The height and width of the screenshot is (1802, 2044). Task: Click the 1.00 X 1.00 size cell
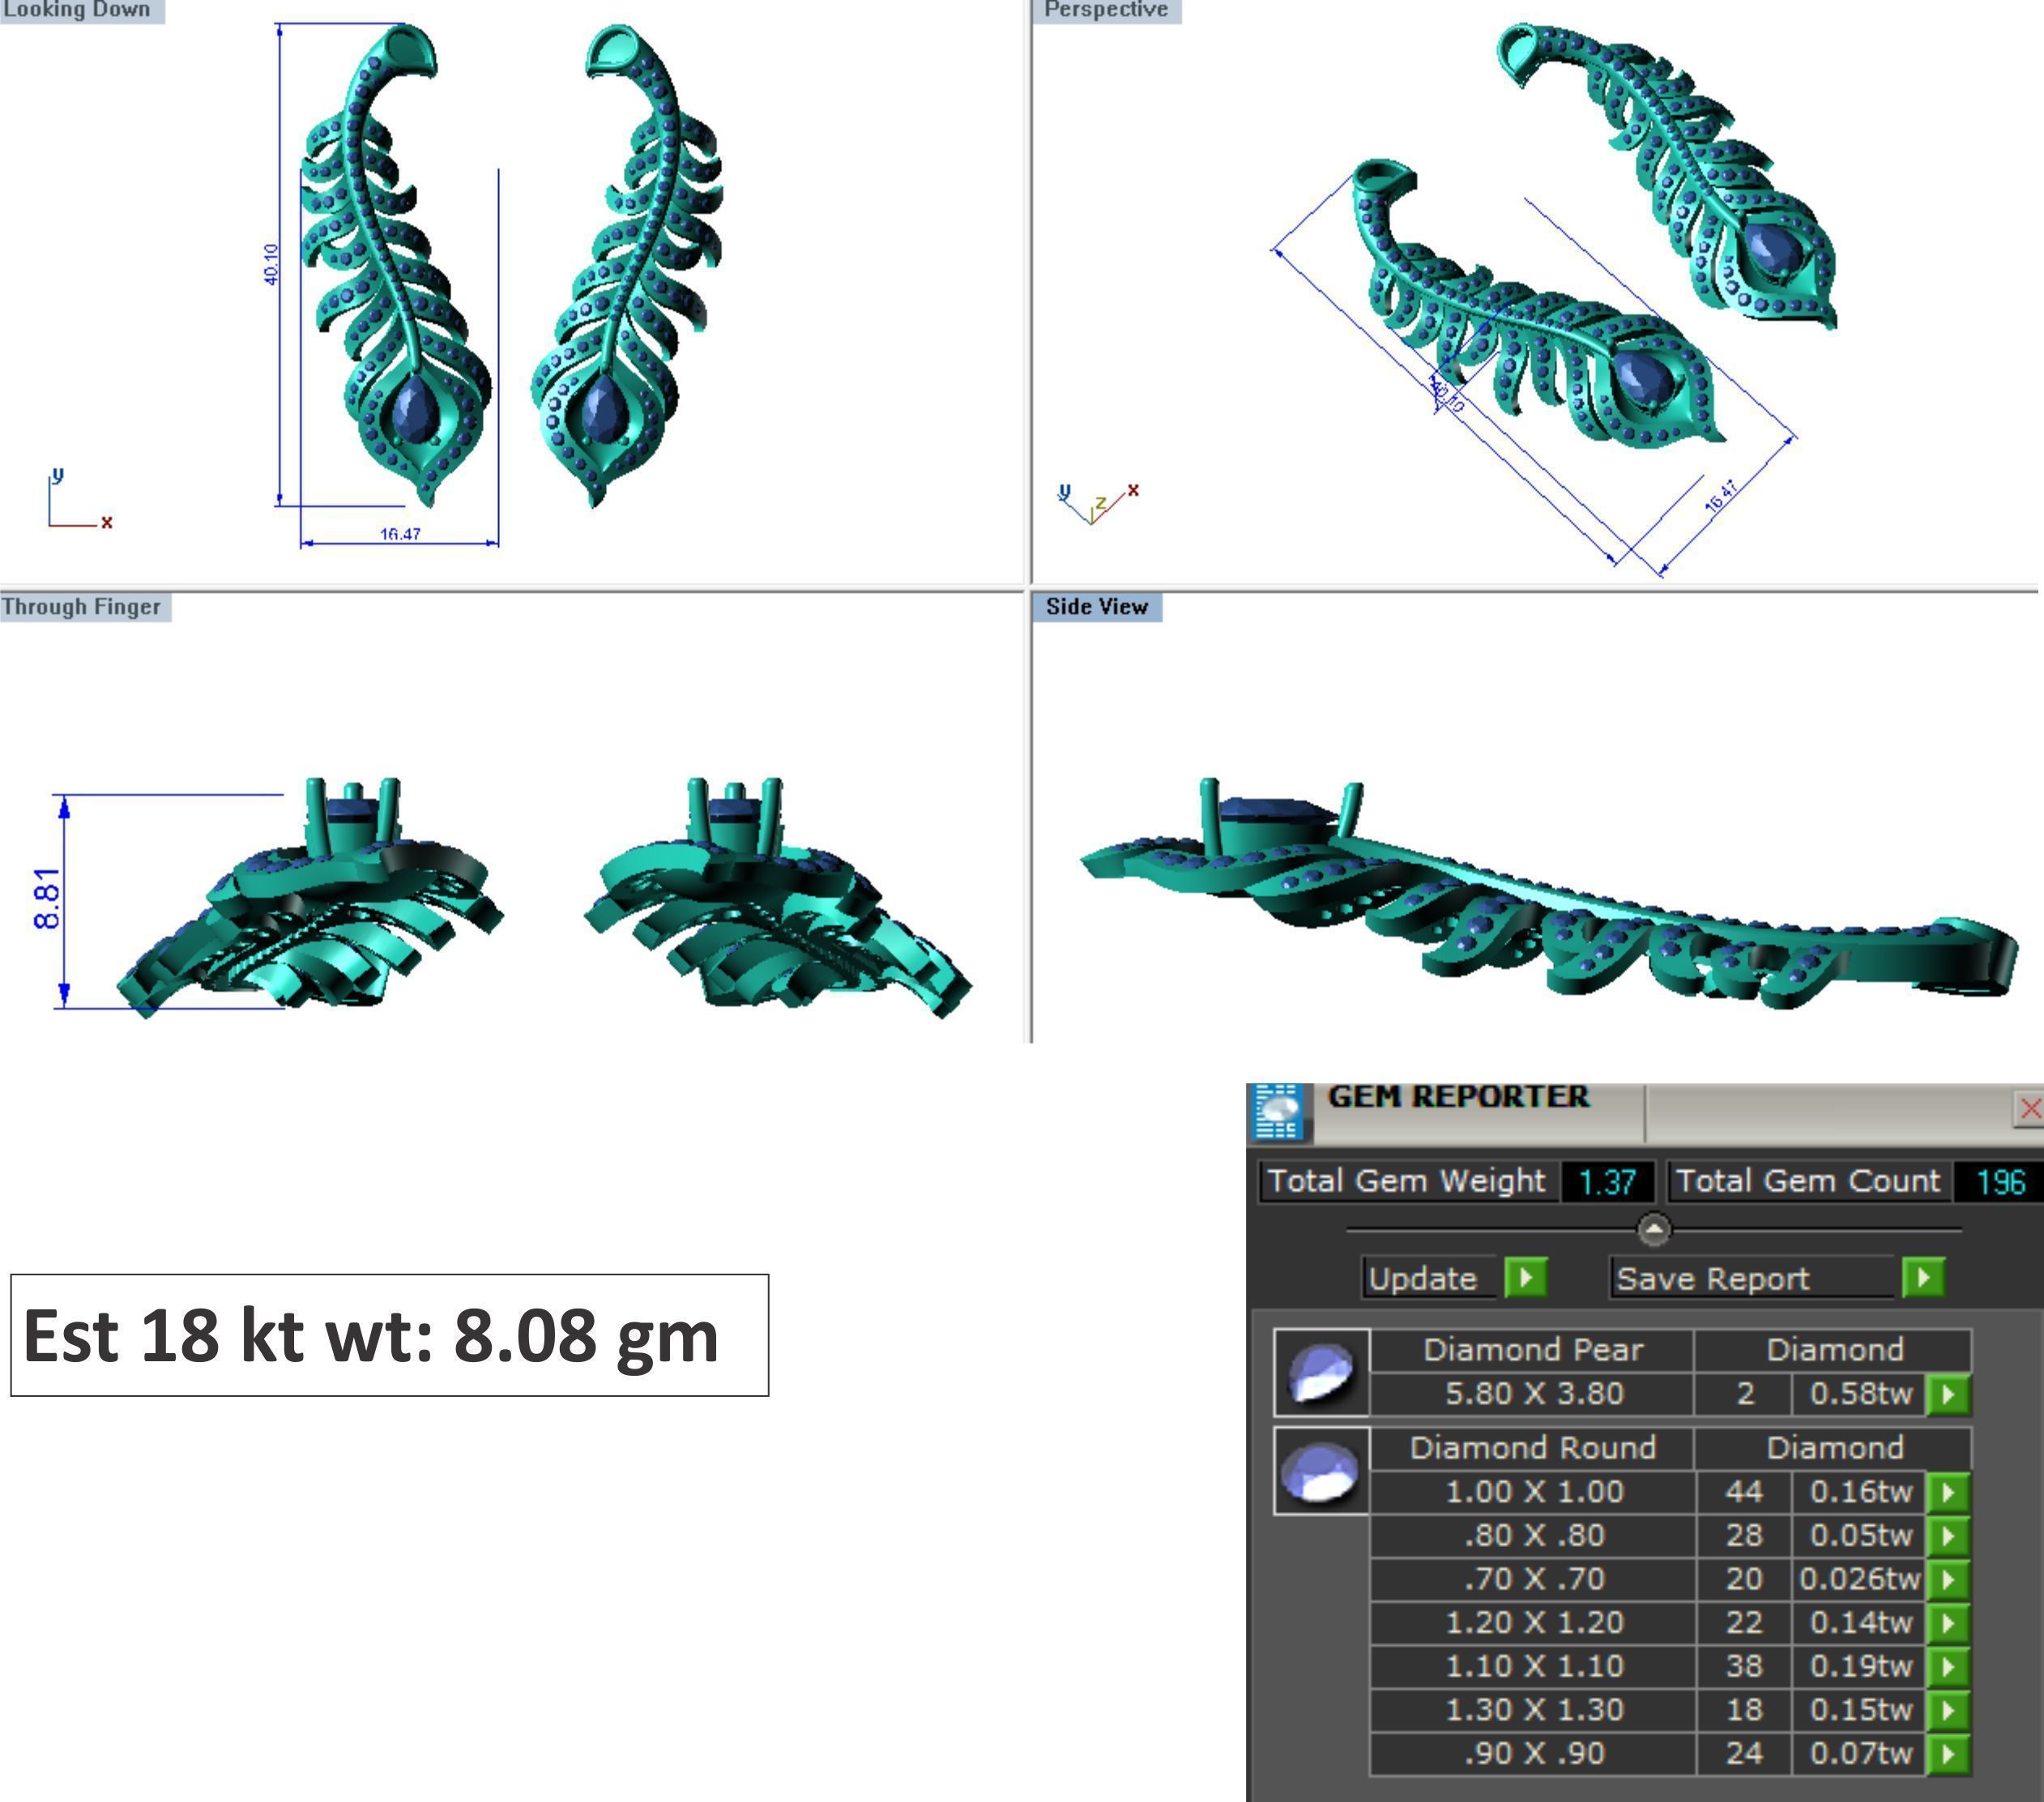pyautogui.click(x=1533, y=1492)
